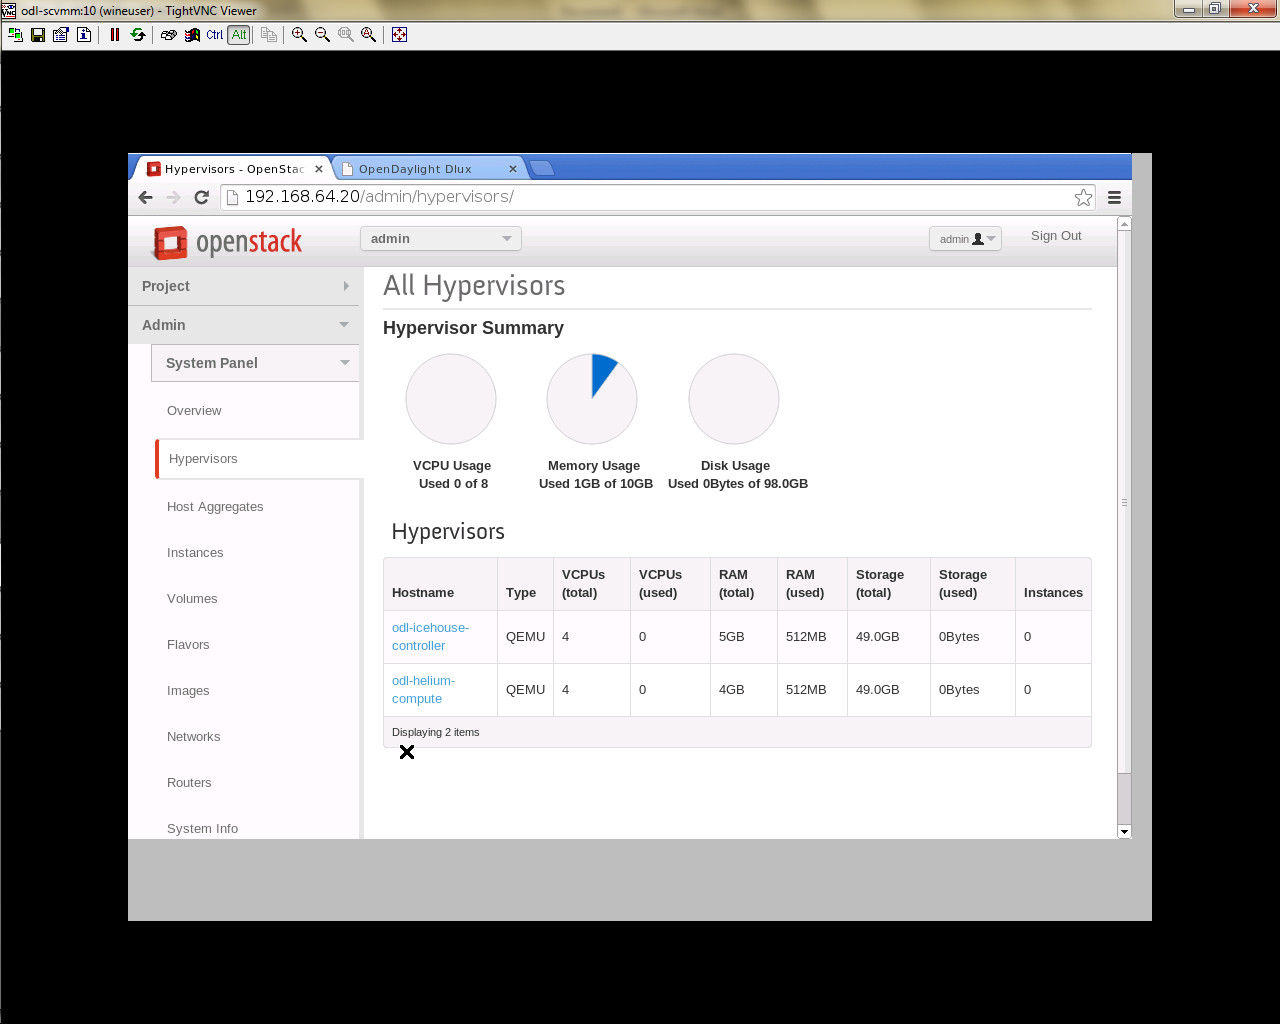Click Save Connection floppy disk icon
The width and height of the screenshot is (1280, 1024).
(38, 34)
